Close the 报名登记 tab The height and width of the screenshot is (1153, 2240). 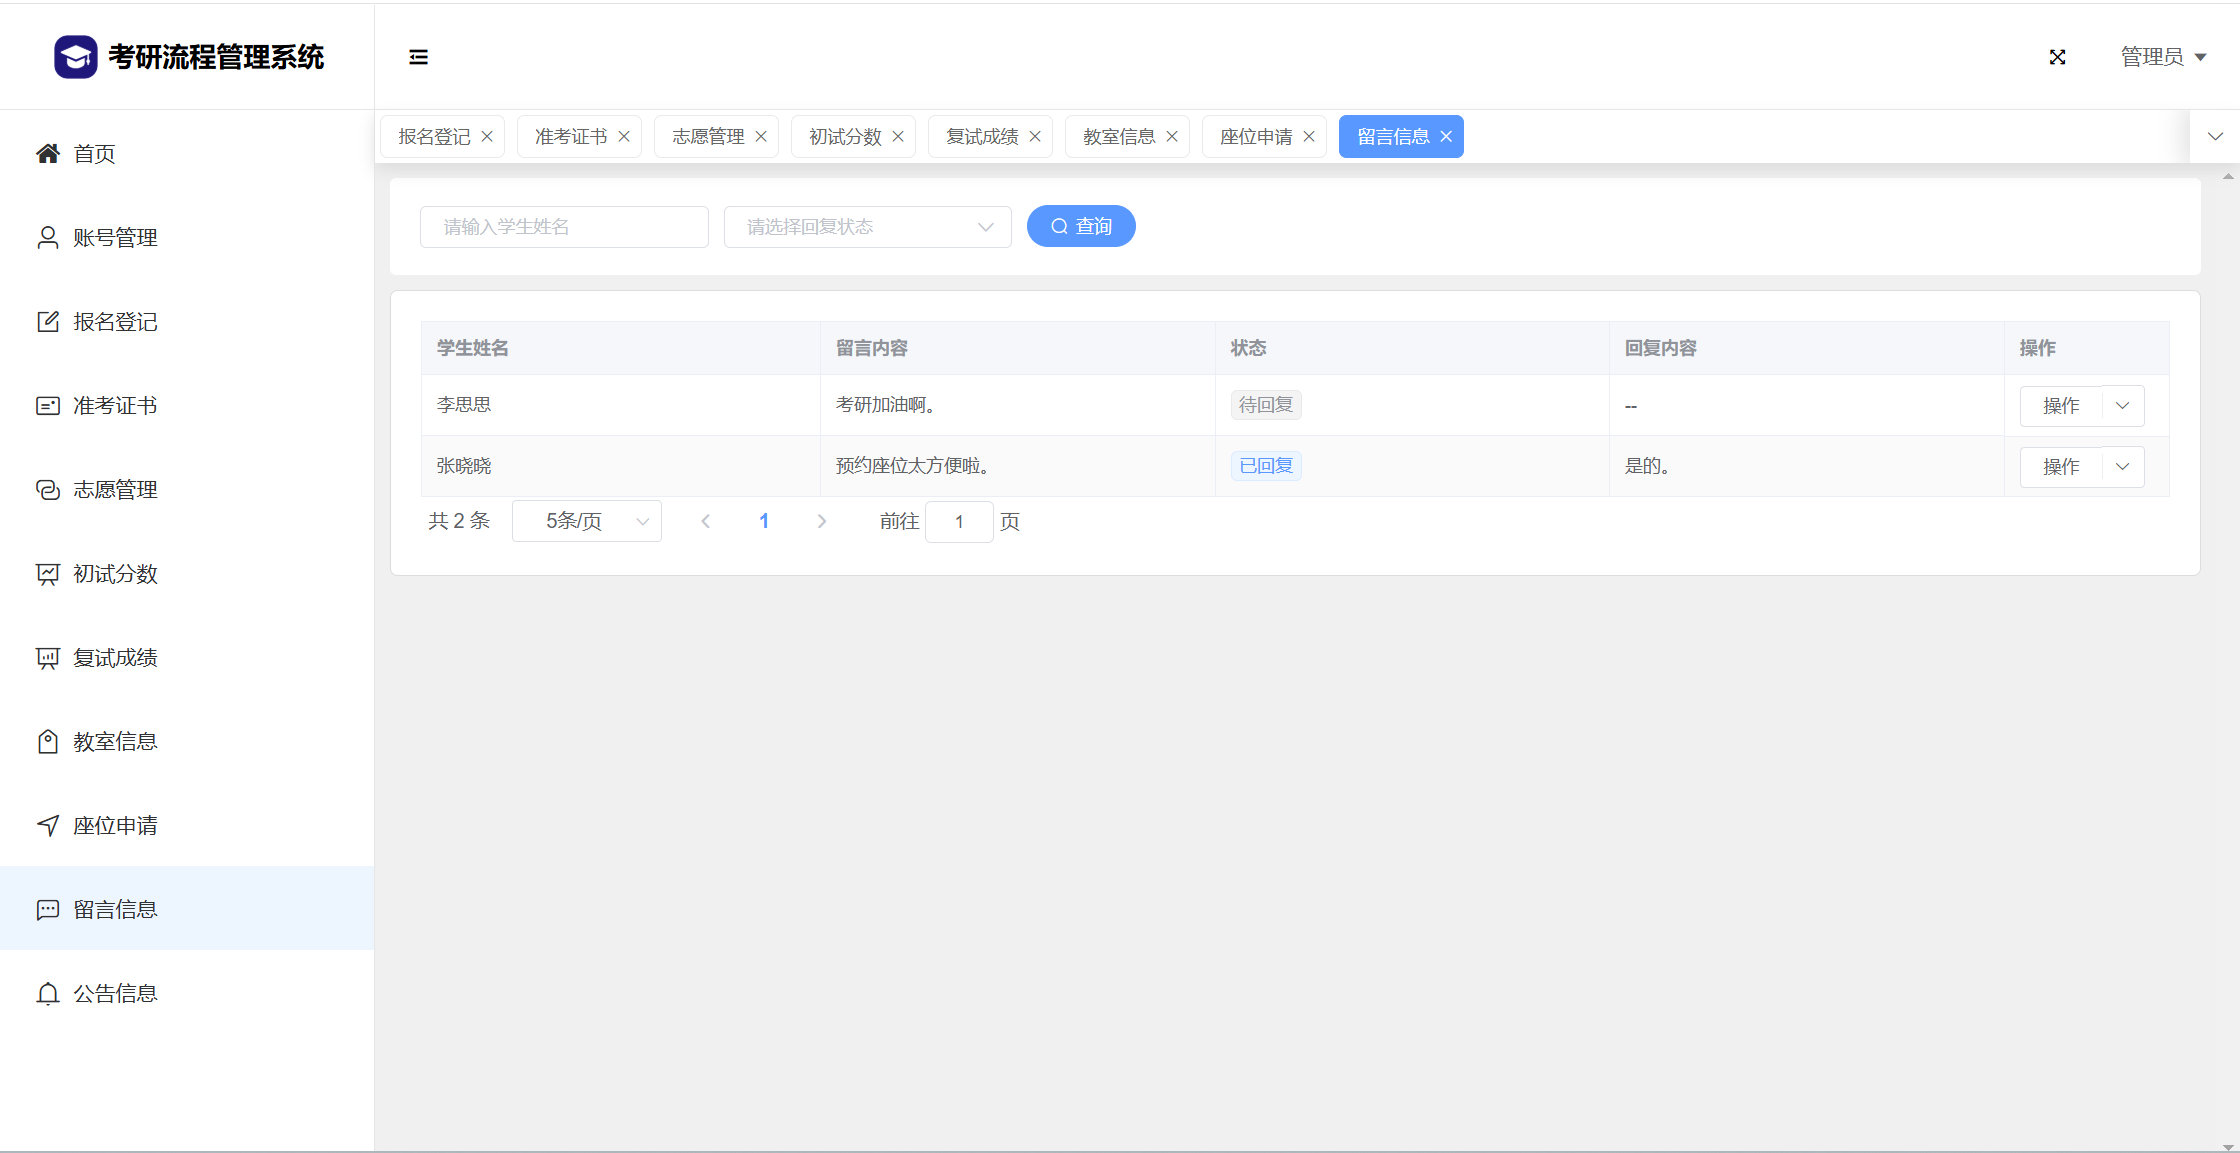487,136
